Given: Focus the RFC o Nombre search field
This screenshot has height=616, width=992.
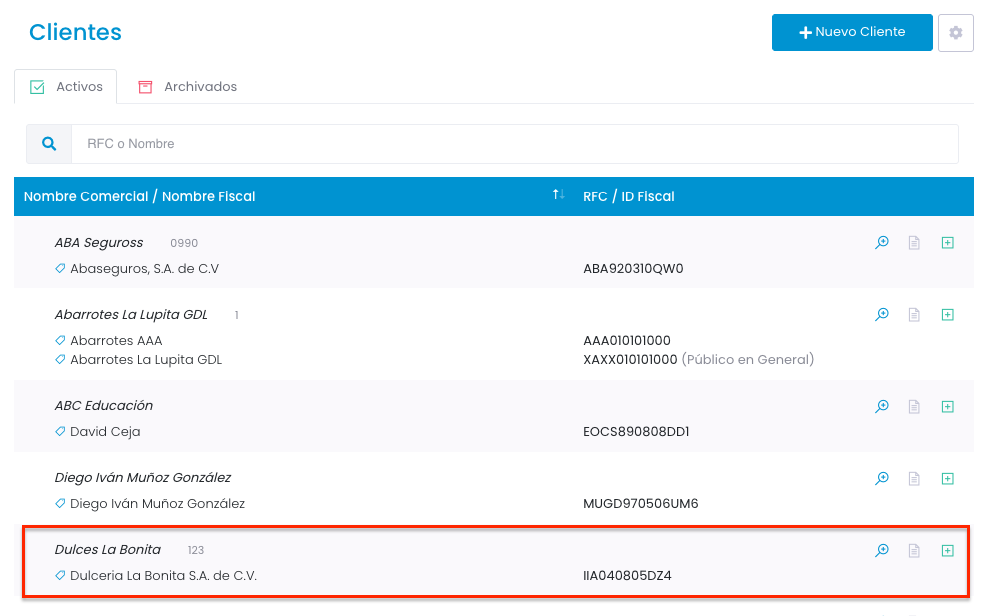Looking at the screenshot, I should pyautogui.click(x=514, y=144).
